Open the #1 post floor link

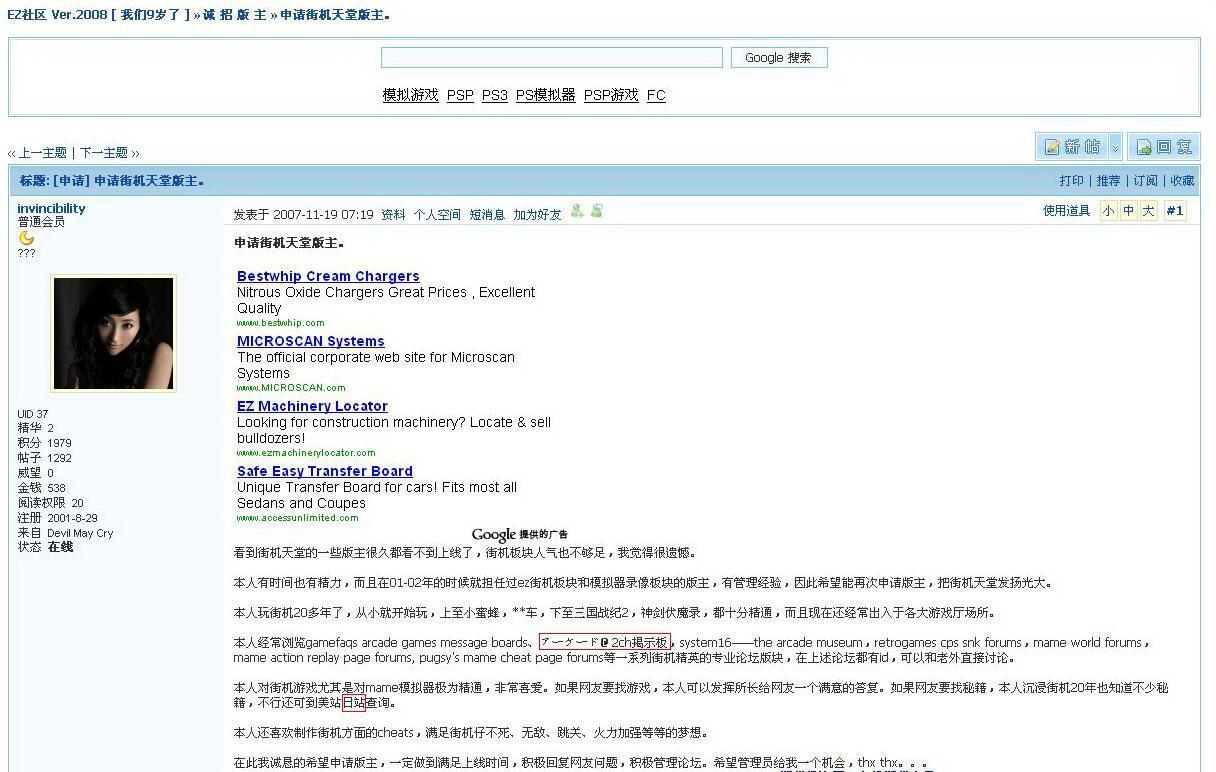click(1175, 211)
